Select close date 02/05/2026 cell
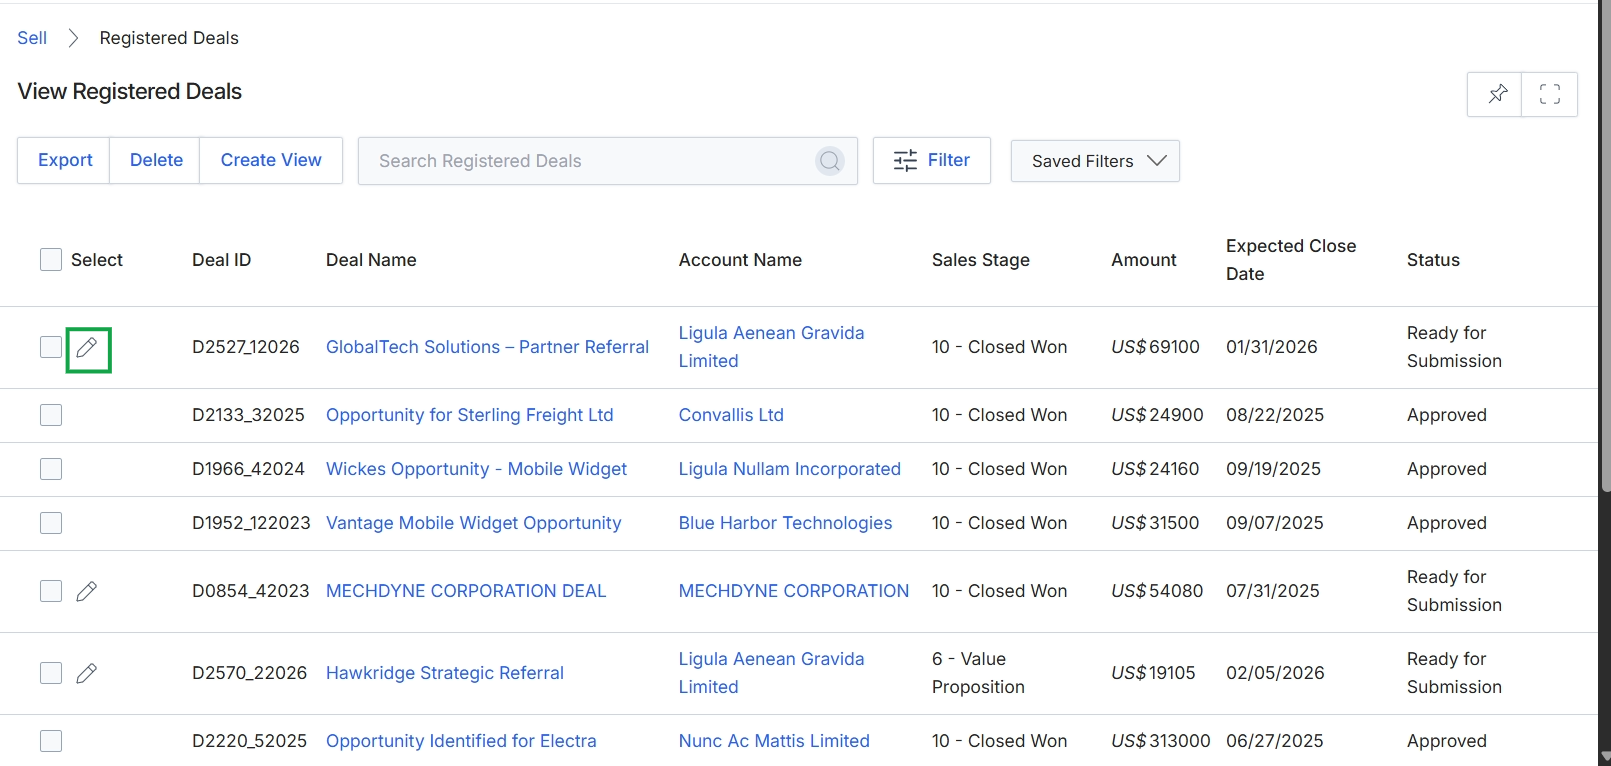The image size is (1611, 766). click(x=1275, y=673)
